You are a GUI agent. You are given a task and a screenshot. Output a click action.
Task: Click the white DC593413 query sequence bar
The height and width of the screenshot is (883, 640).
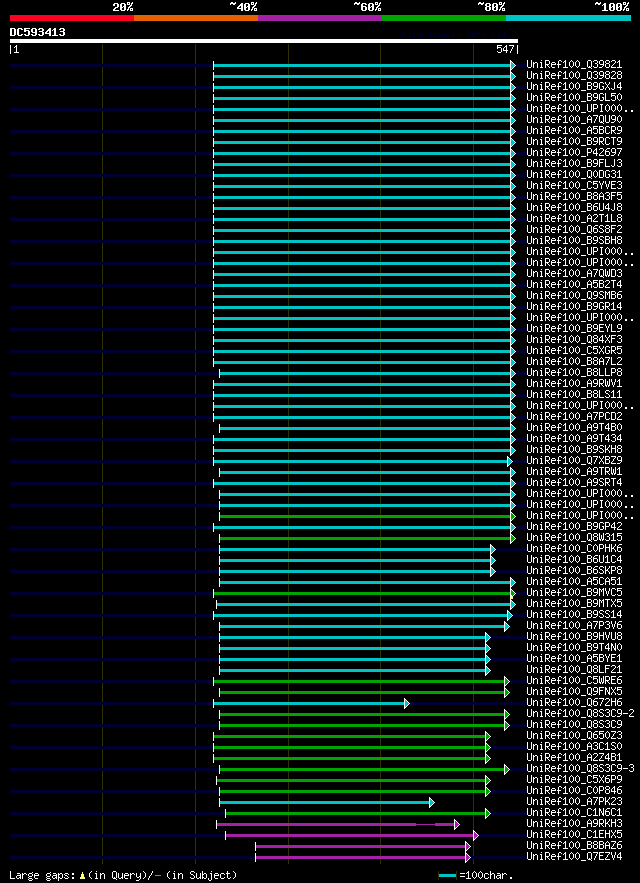(x=264, y=41)
